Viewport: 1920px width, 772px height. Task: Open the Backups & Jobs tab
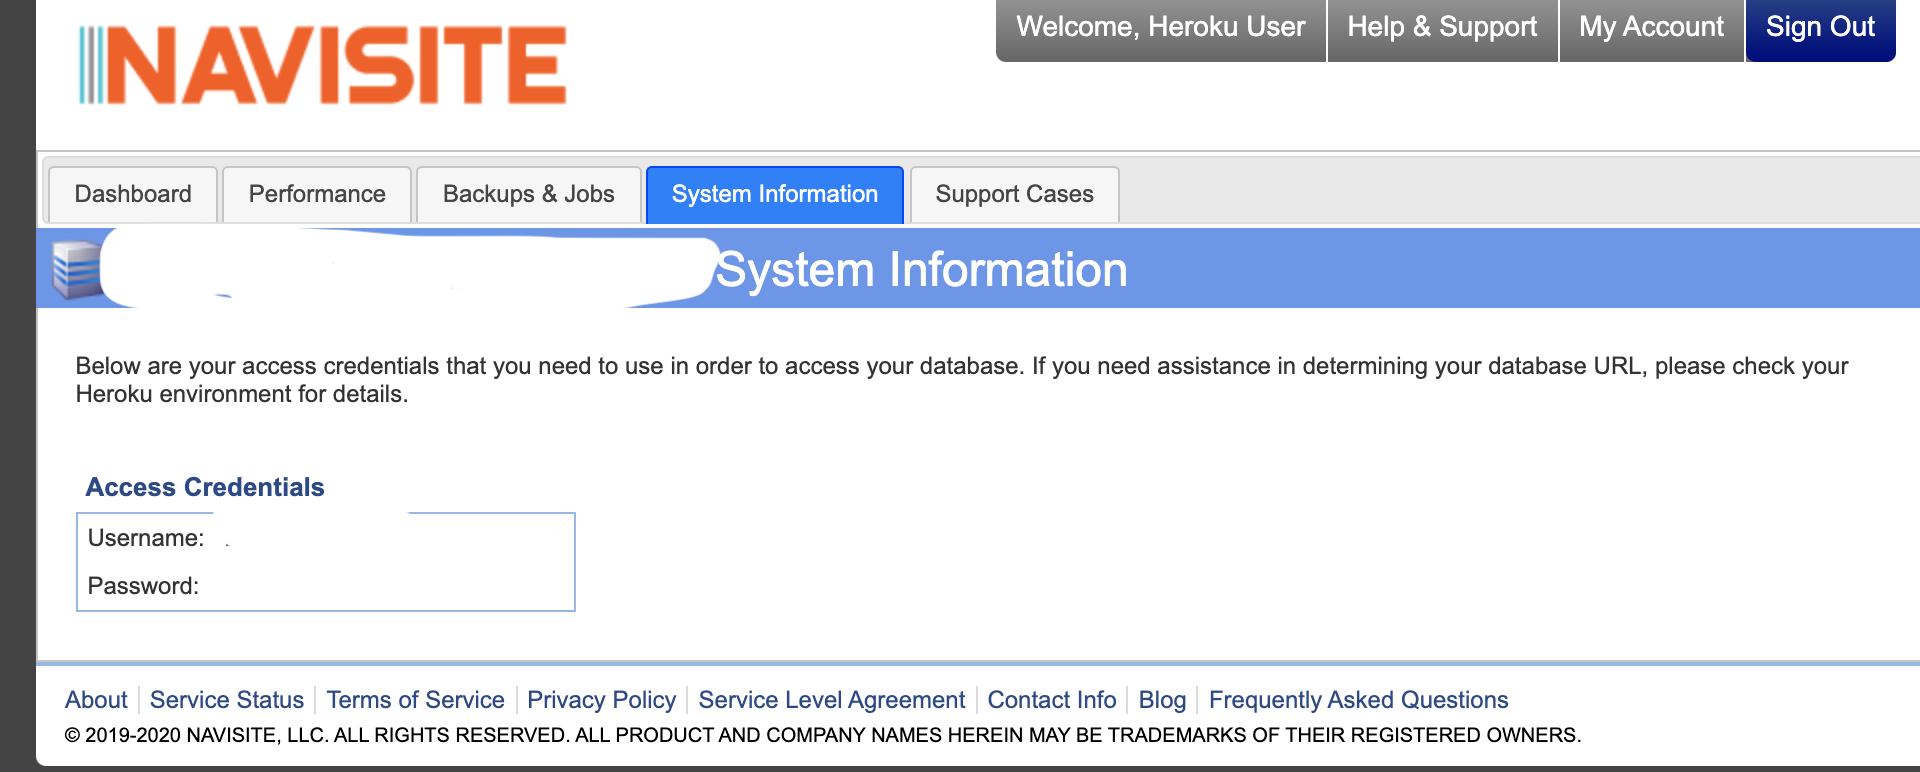point(528,194)
